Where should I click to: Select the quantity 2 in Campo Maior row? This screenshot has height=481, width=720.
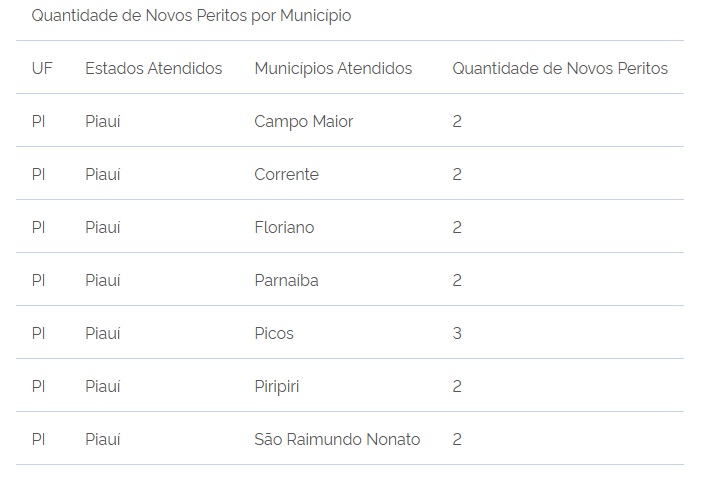point(457,121)
